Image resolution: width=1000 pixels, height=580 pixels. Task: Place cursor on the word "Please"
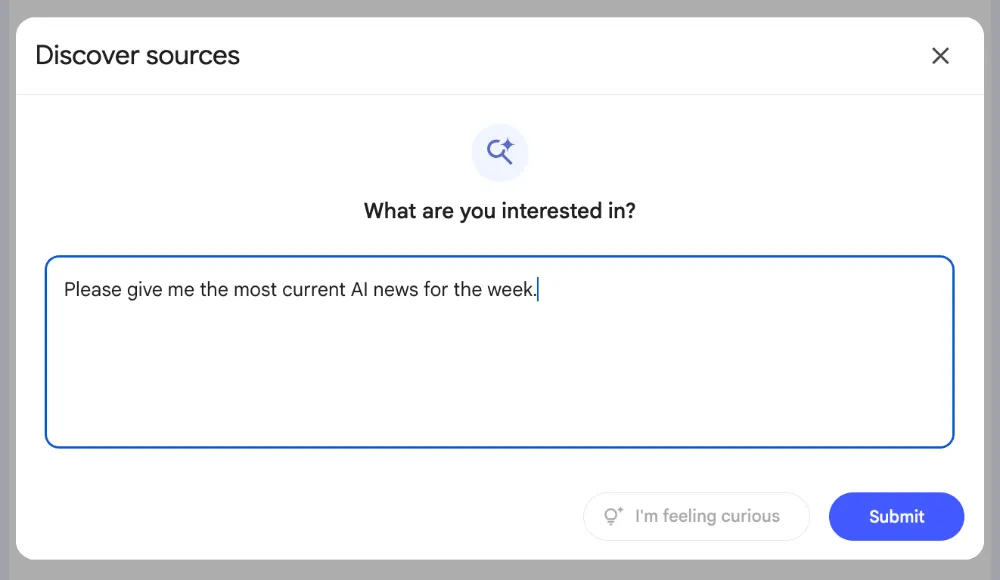pyautogui.click(x=92, y=290)
